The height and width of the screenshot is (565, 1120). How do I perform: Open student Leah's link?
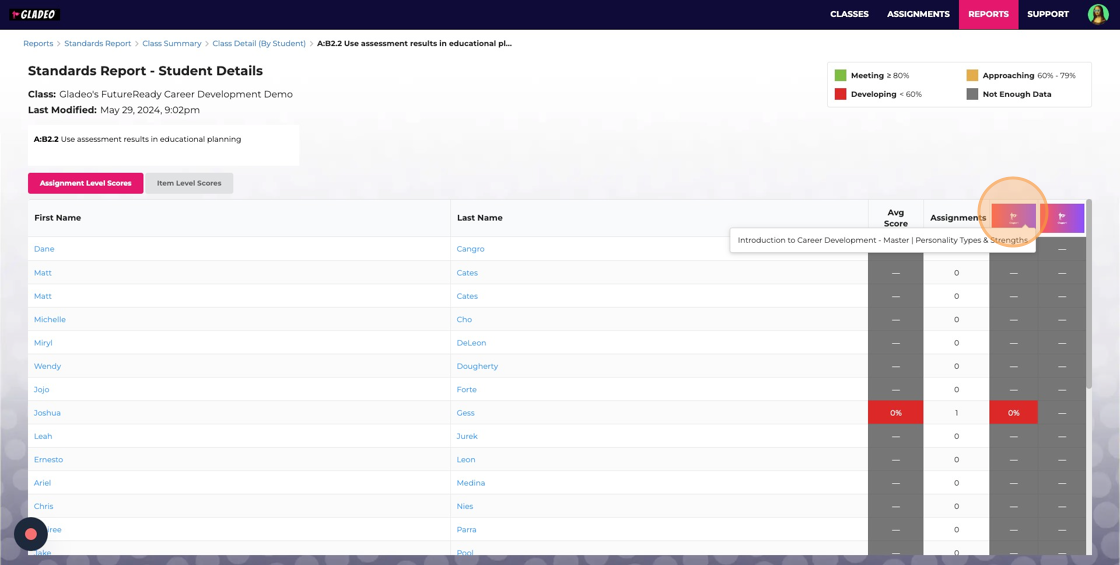click(x=43, y=436)
